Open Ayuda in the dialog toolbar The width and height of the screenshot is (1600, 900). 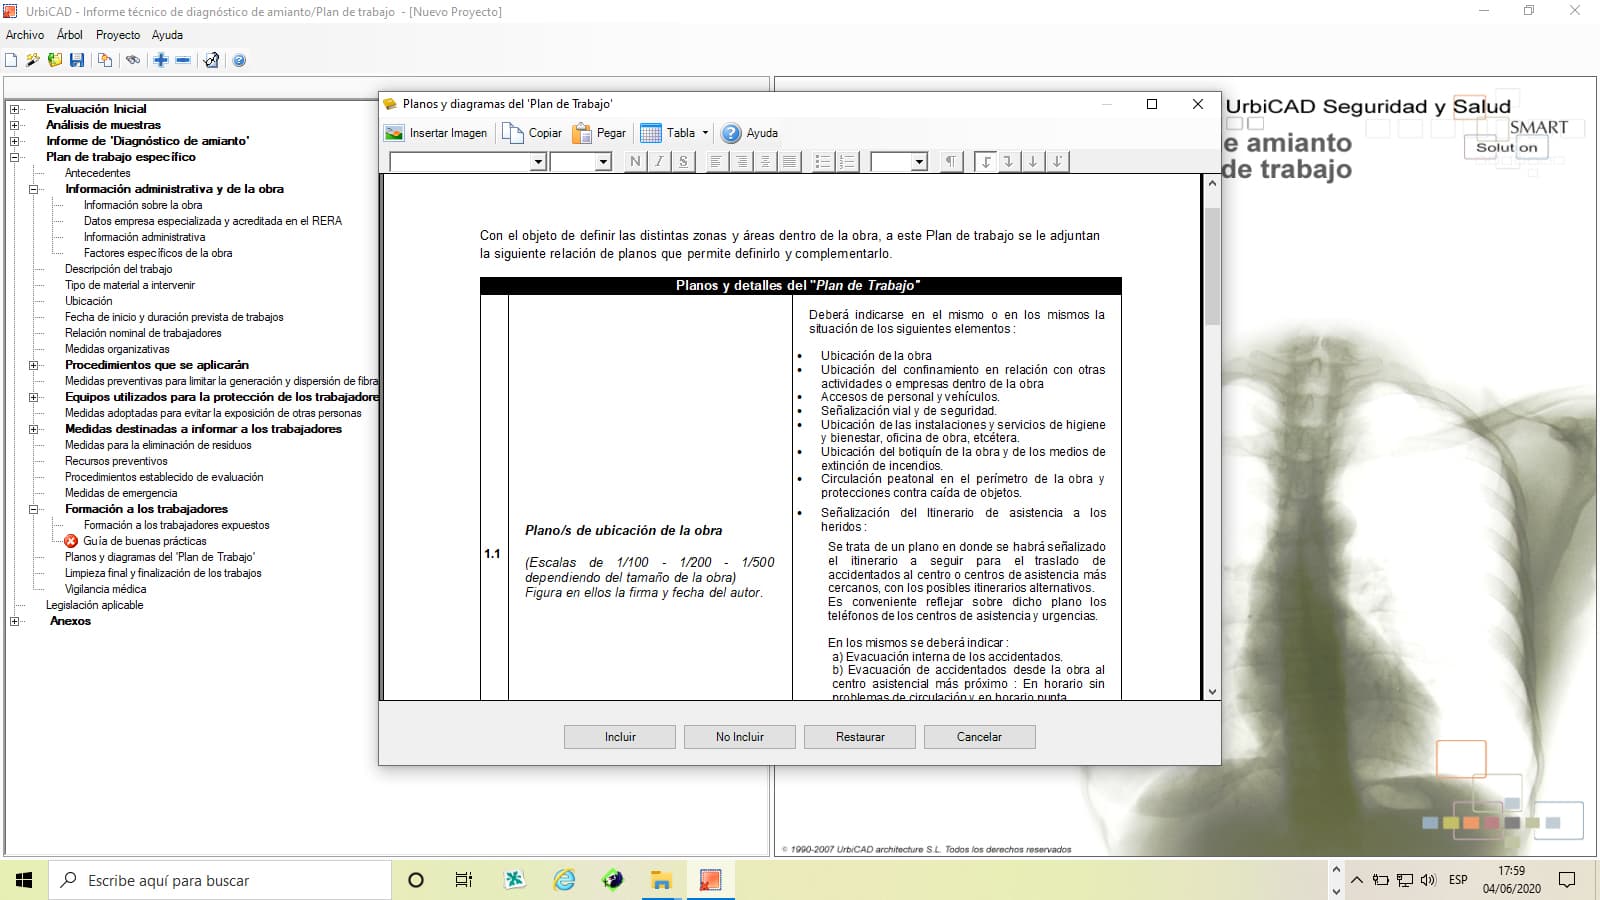click(x=750, y=133)
